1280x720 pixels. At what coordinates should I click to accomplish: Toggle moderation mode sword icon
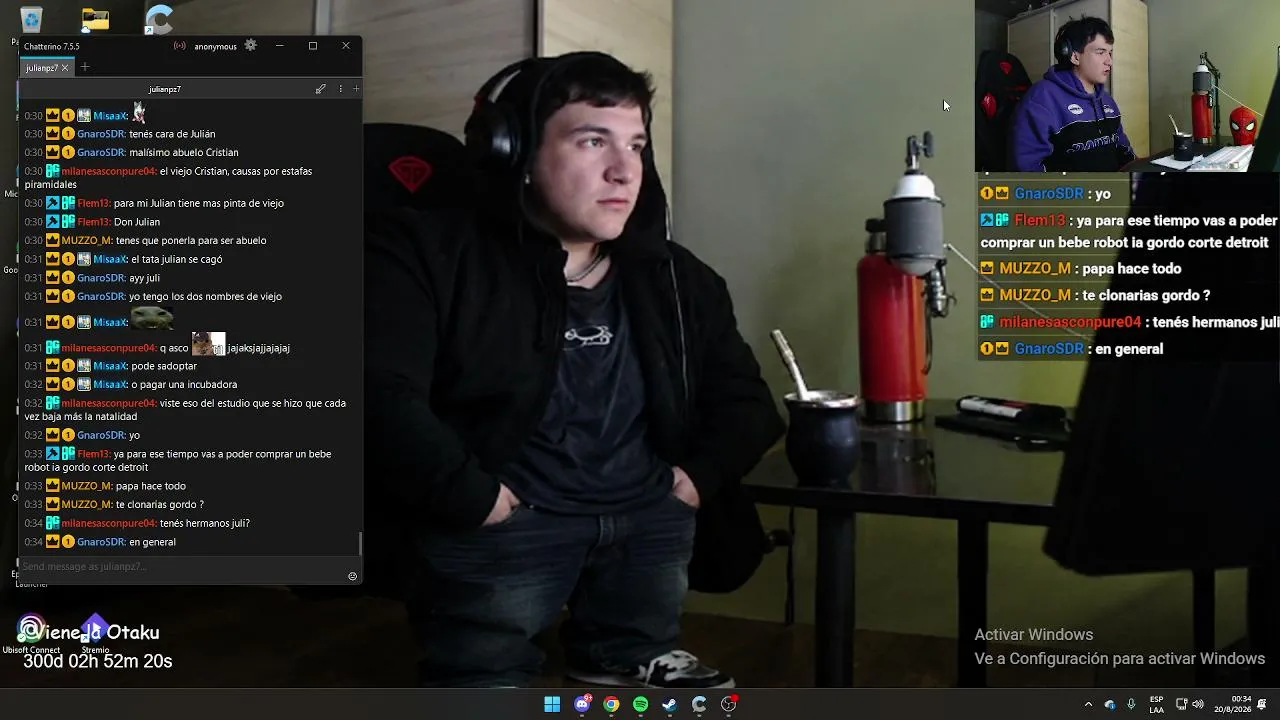coord(320,89)
